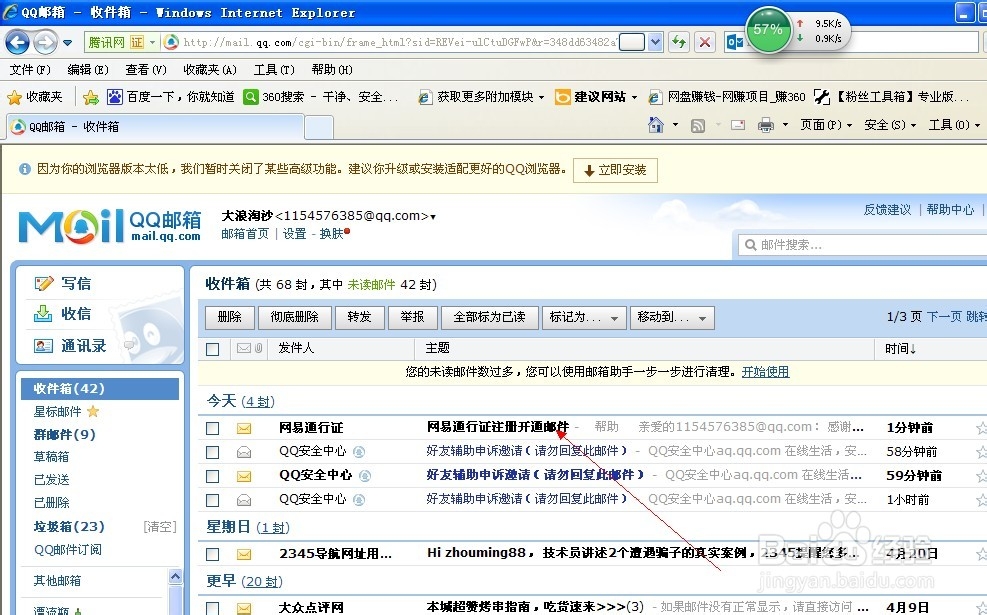This screenshot has height=615, width=987.
Task: Click the Compose (写信) pencil icon
Action: point(44,283)
